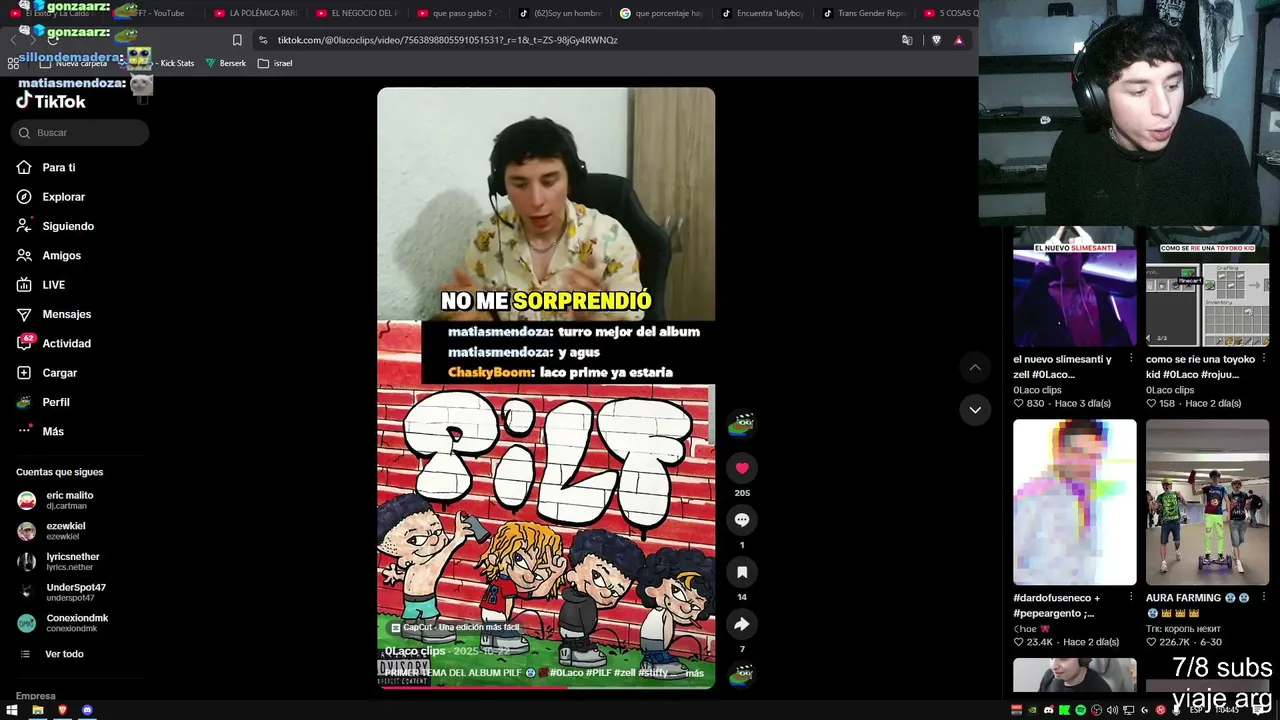
Task: Open followed account UnderSpot47
Action: coord(76,592)
